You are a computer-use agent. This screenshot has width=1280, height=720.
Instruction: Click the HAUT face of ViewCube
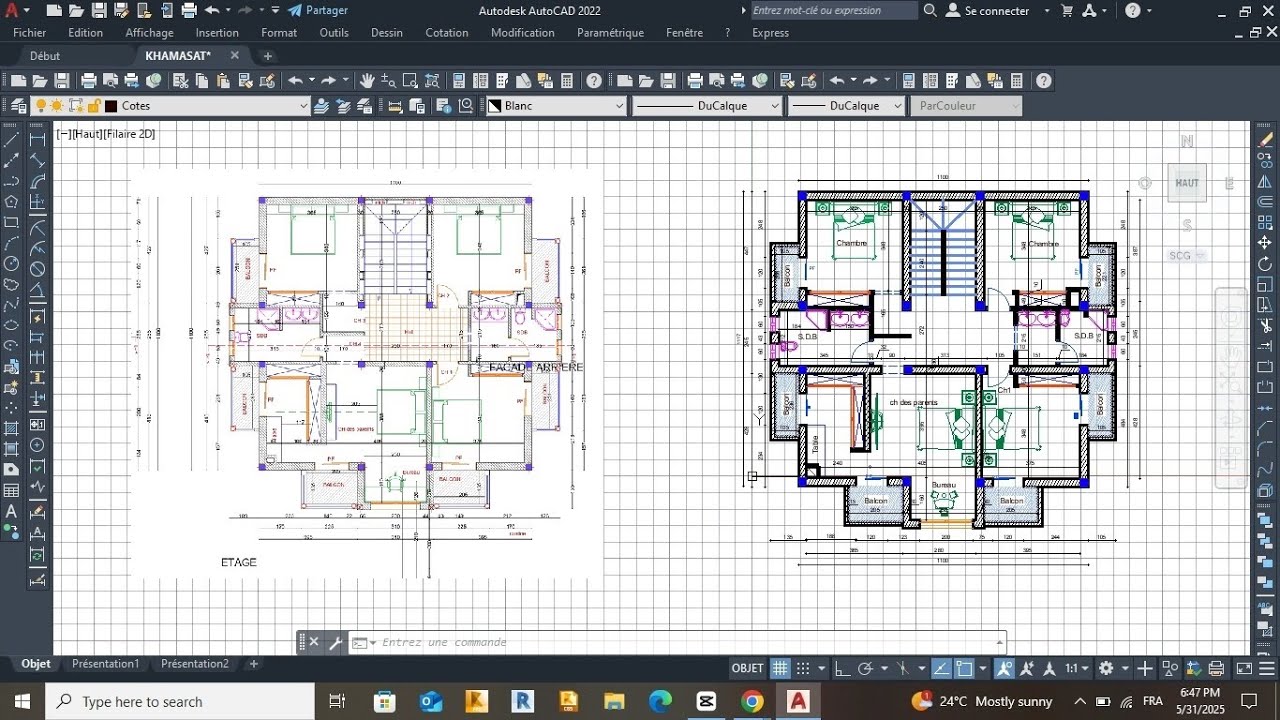click(x=1186, y=183)
